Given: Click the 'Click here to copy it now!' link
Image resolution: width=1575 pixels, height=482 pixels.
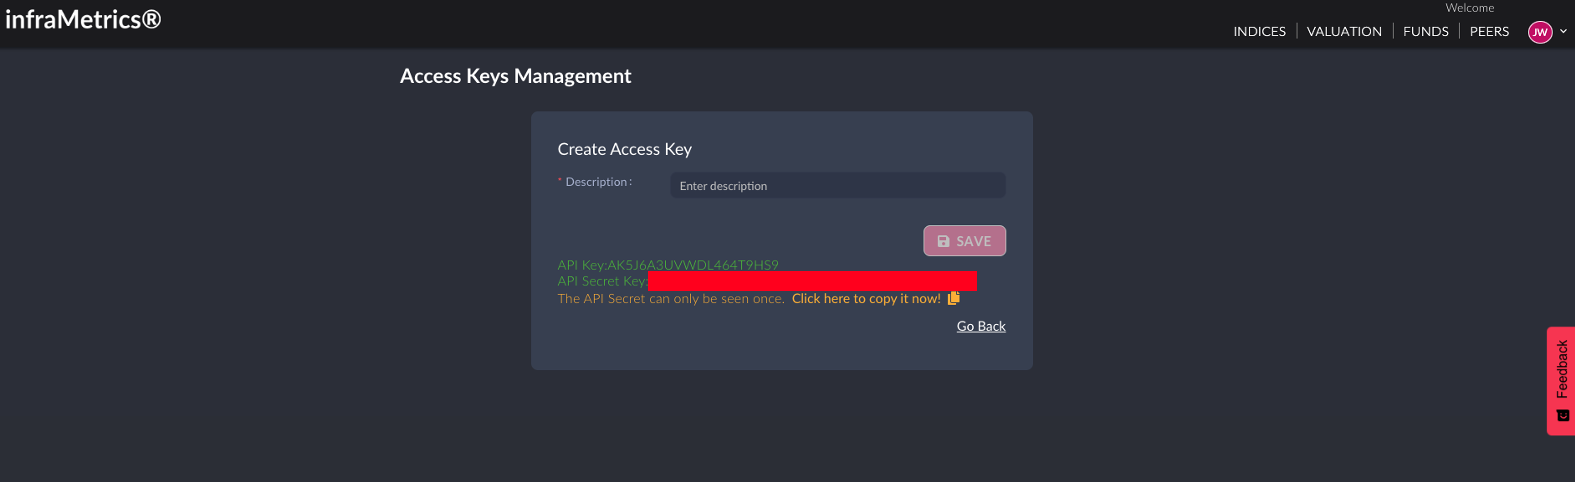Looking at the screenshot, I should click(866, 299).
